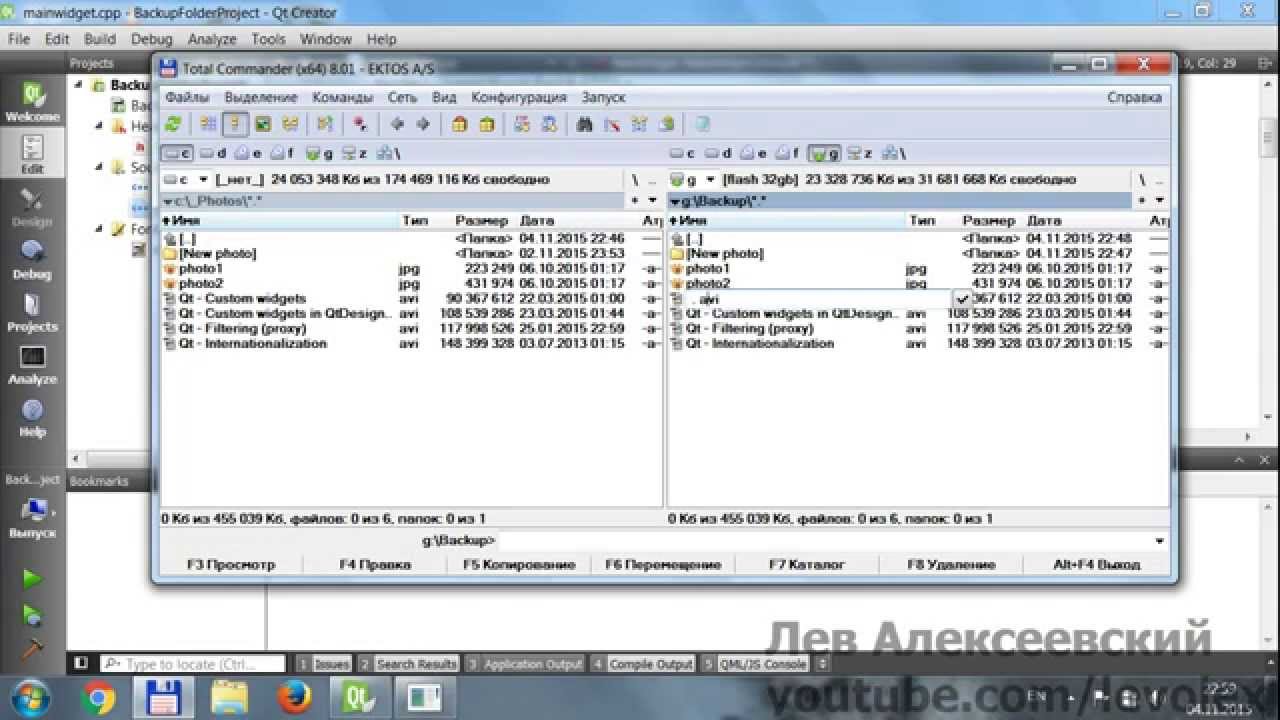The image size is (1280, 720).
Task: Click the green Run button in Qt Creator
Action: 33,579
